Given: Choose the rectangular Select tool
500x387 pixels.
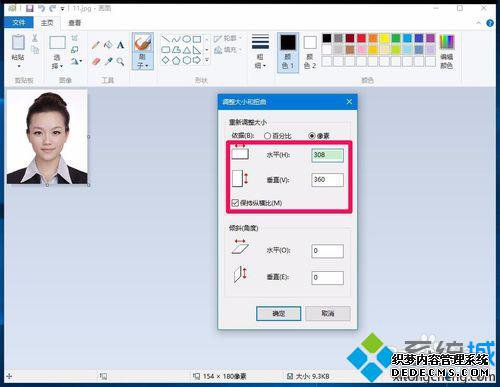Looking at the screenshot, I should (57, 43).
